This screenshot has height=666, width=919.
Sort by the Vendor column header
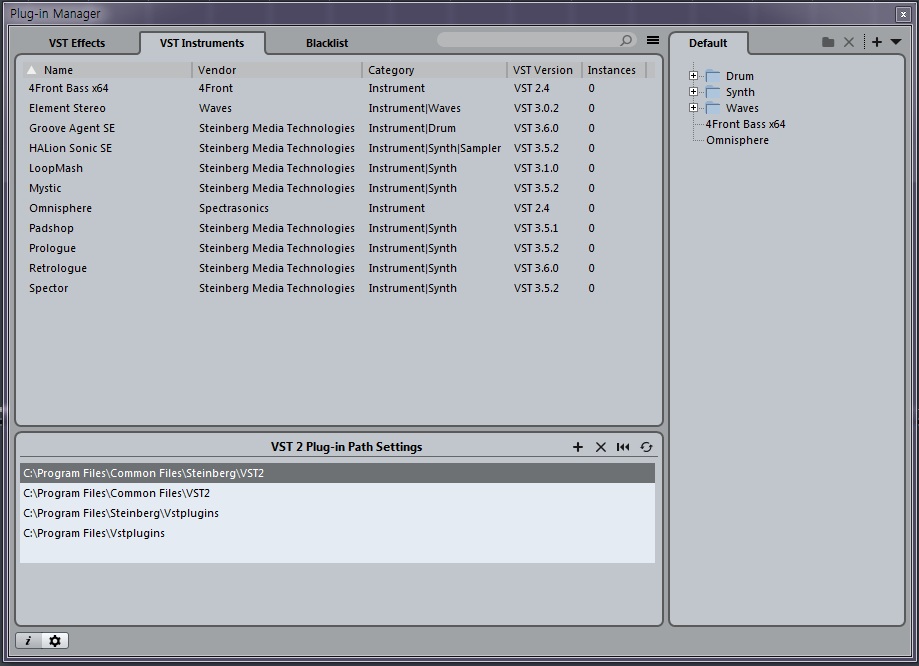277,70
